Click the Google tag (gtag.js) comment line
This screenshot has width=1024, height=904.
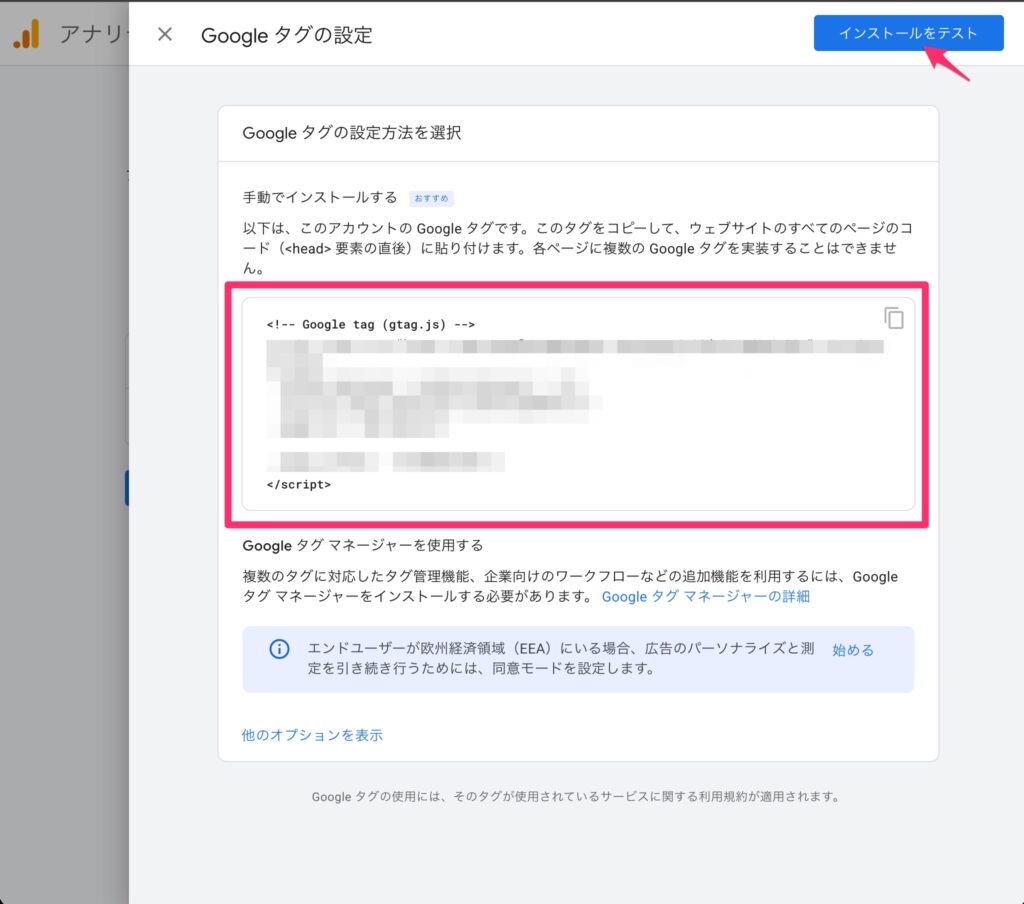[370, 324]
